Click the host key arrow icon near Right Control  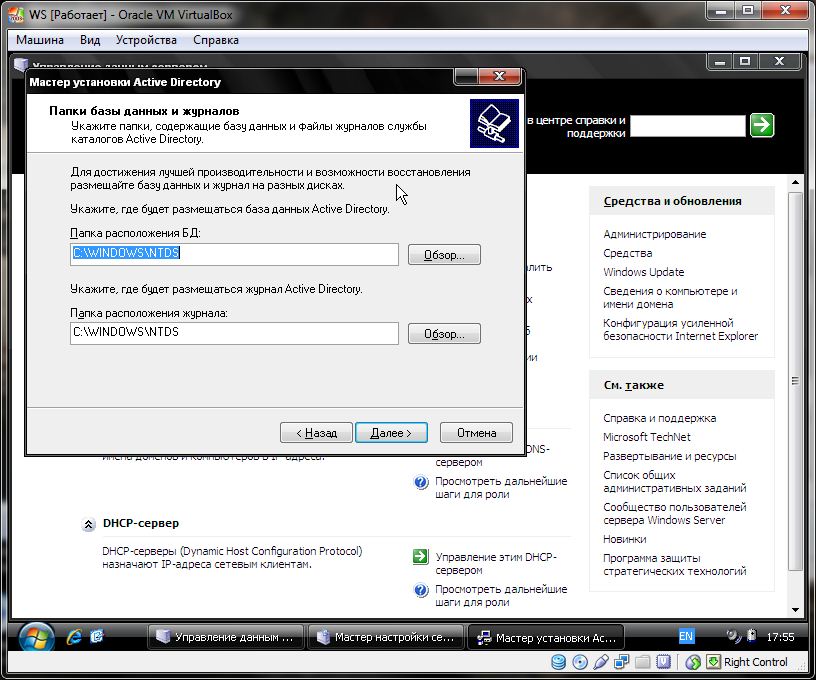click(713, 662)
